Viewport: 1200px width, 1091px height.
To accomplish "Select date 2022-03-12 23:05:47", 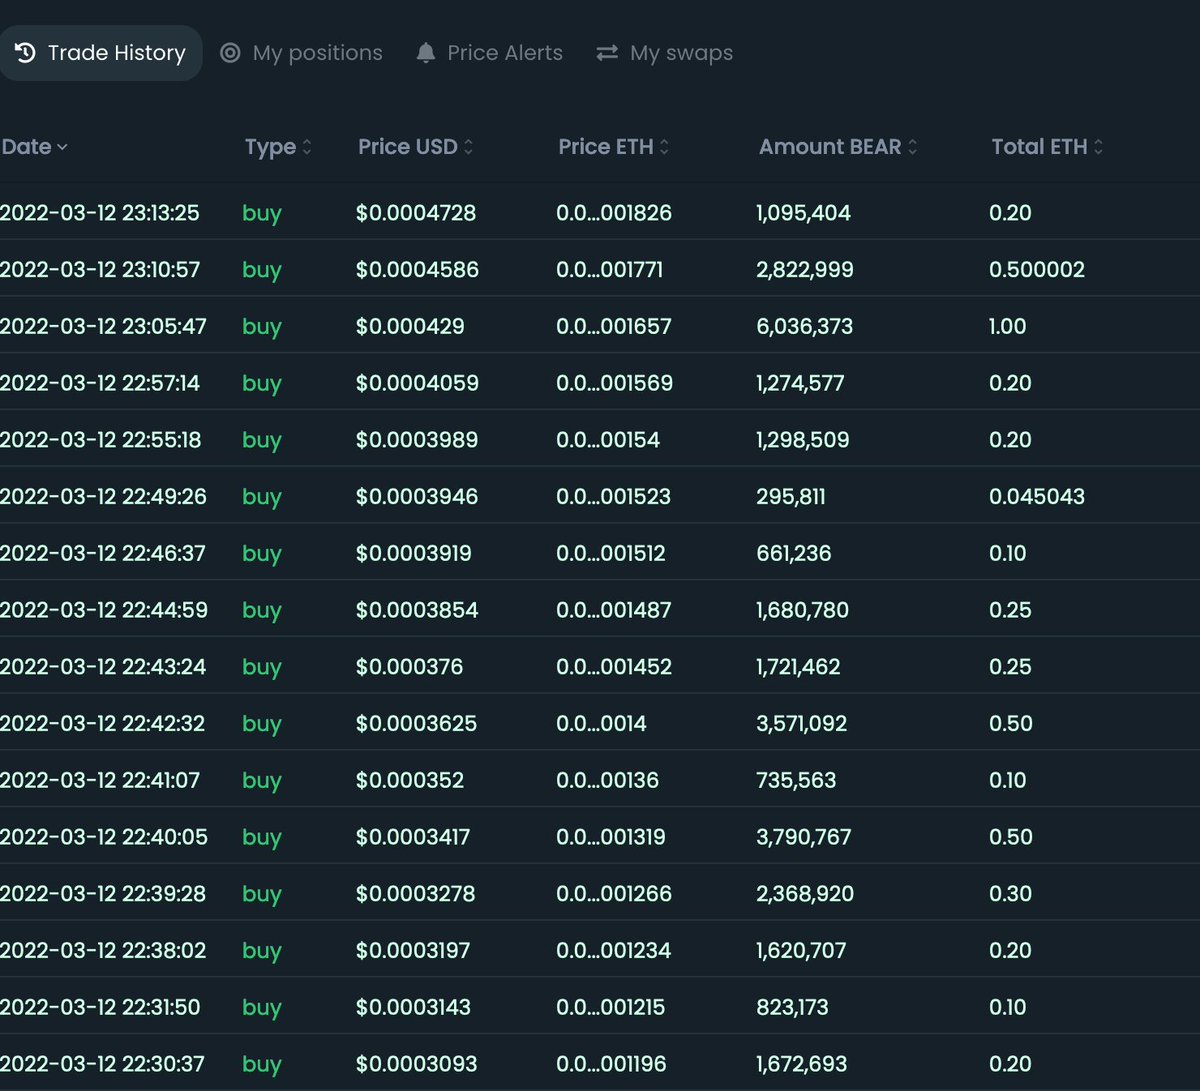I will (103, 327).
